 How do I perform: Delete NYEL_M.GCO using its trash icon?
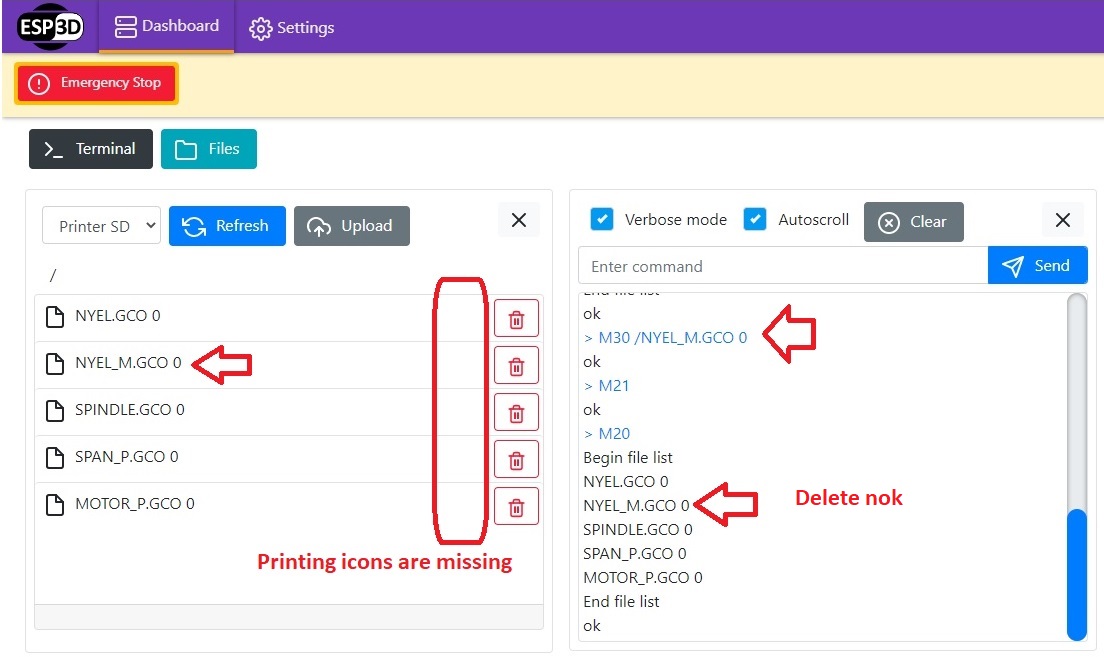516,364
